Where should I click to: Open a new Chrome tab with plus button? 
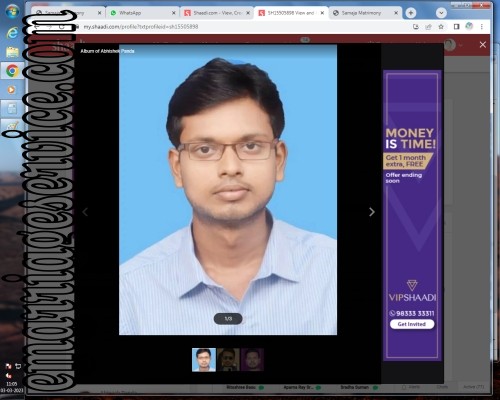click(411, 13)
